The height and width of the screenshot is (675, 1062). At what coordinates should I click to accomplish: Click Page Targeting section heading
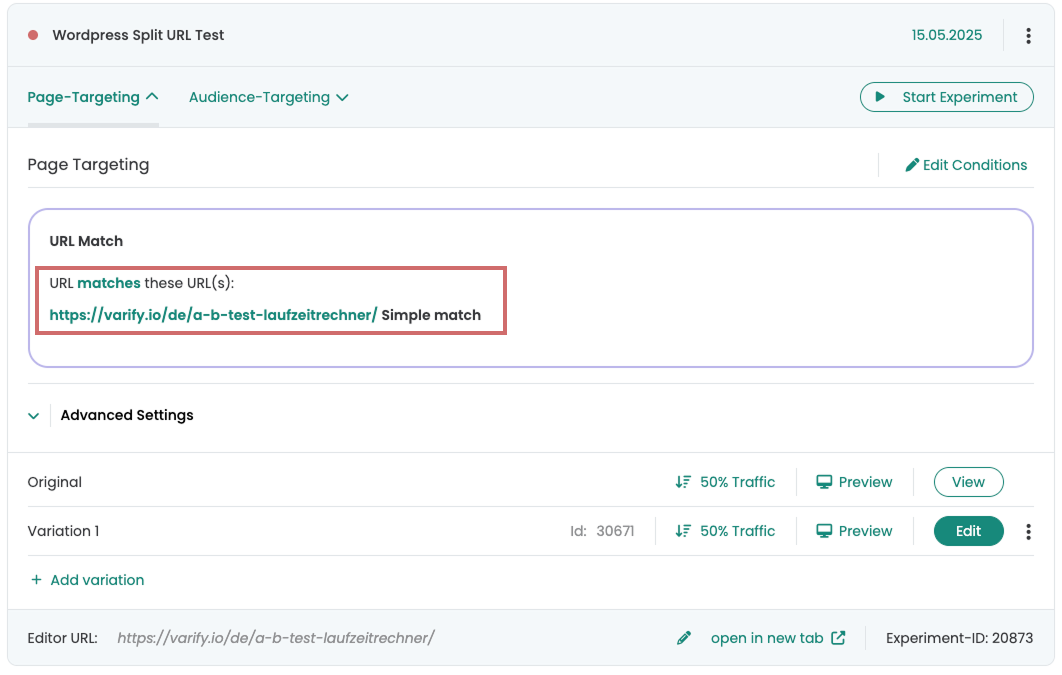click(x=88, y=165)
